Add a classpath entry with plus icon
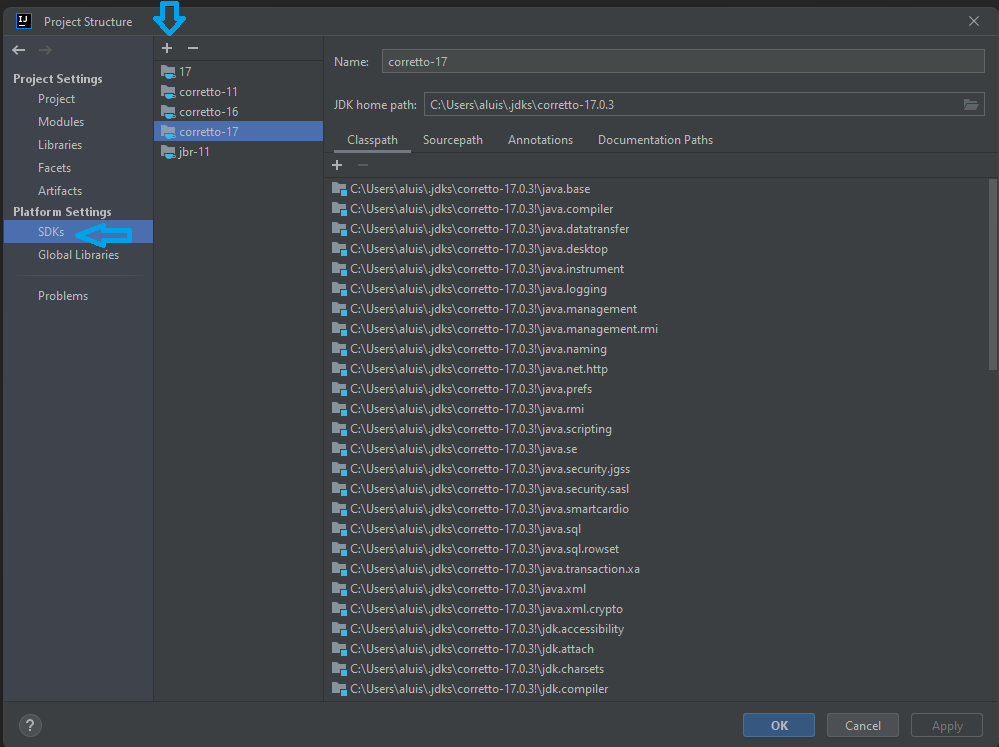Screen dimensions: 999x747 coord(337,165)
